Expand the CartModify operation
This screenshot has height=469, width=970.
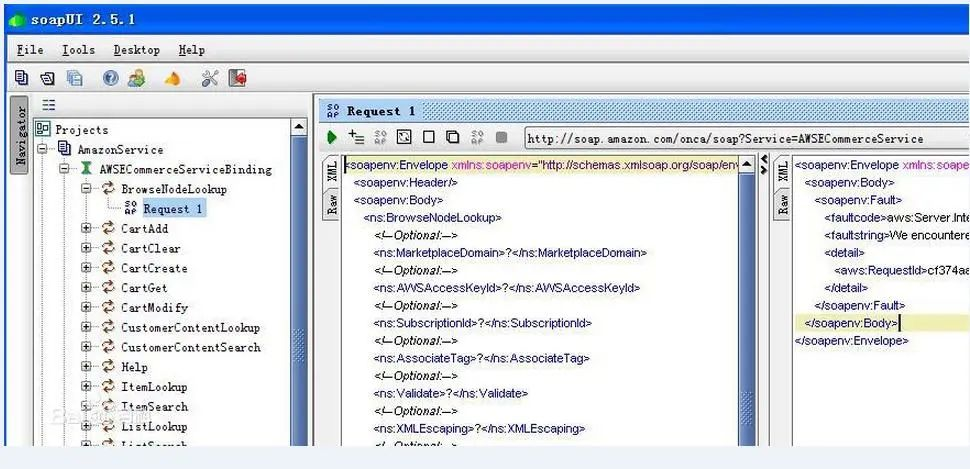(x=86, y=308)
